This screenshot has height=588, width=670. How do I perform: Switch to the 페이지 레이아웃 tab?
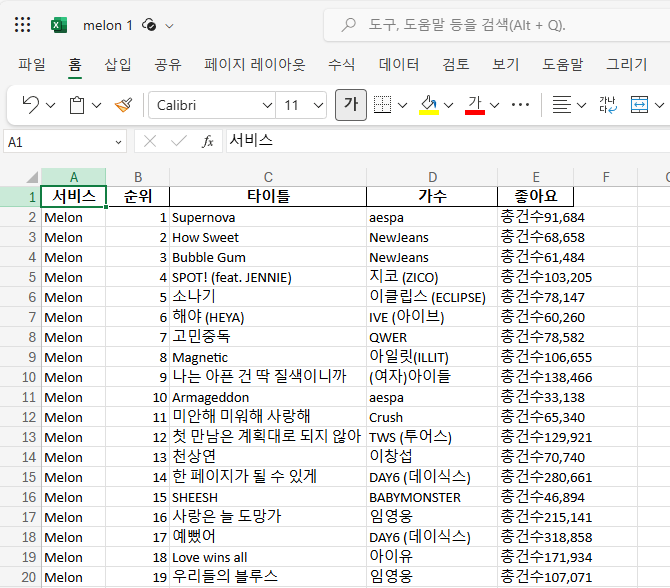click(255, 65)
